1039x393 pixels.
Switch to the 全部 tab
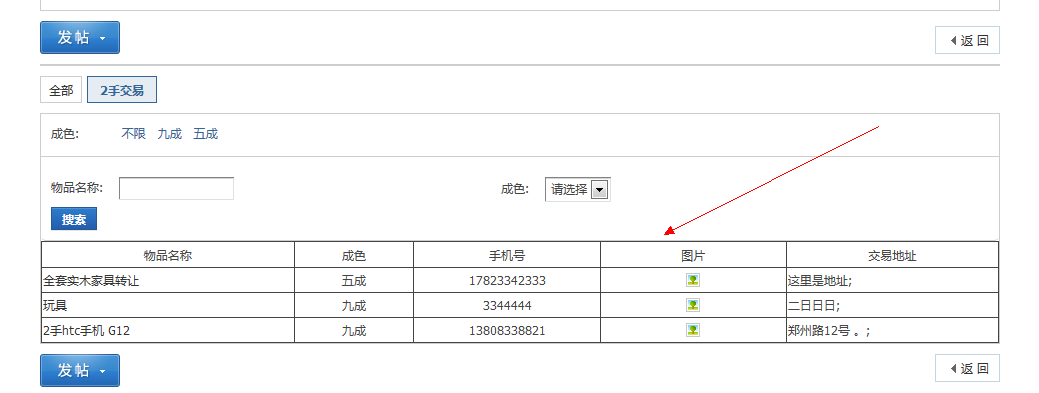pos(61,90)
